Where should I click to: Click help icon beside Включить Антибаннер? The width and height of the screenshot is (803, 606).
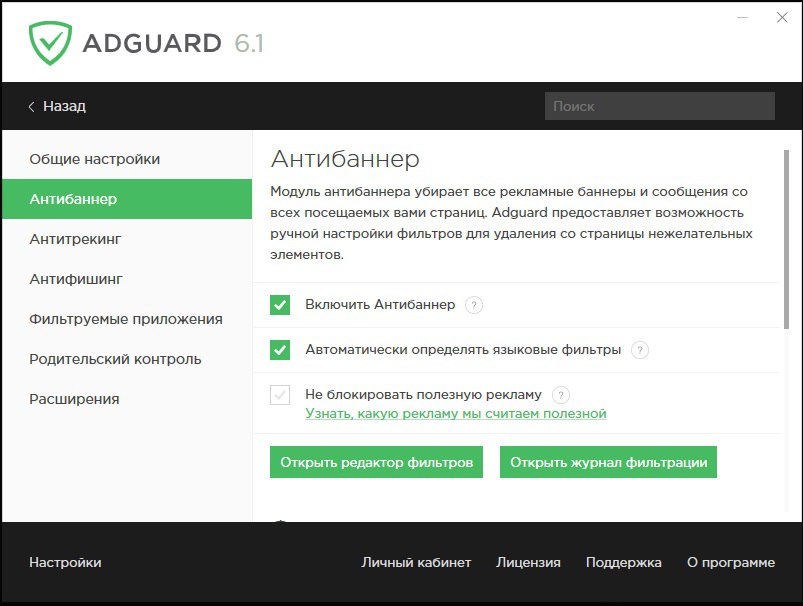pyautogui.click(x=474, y=305)
